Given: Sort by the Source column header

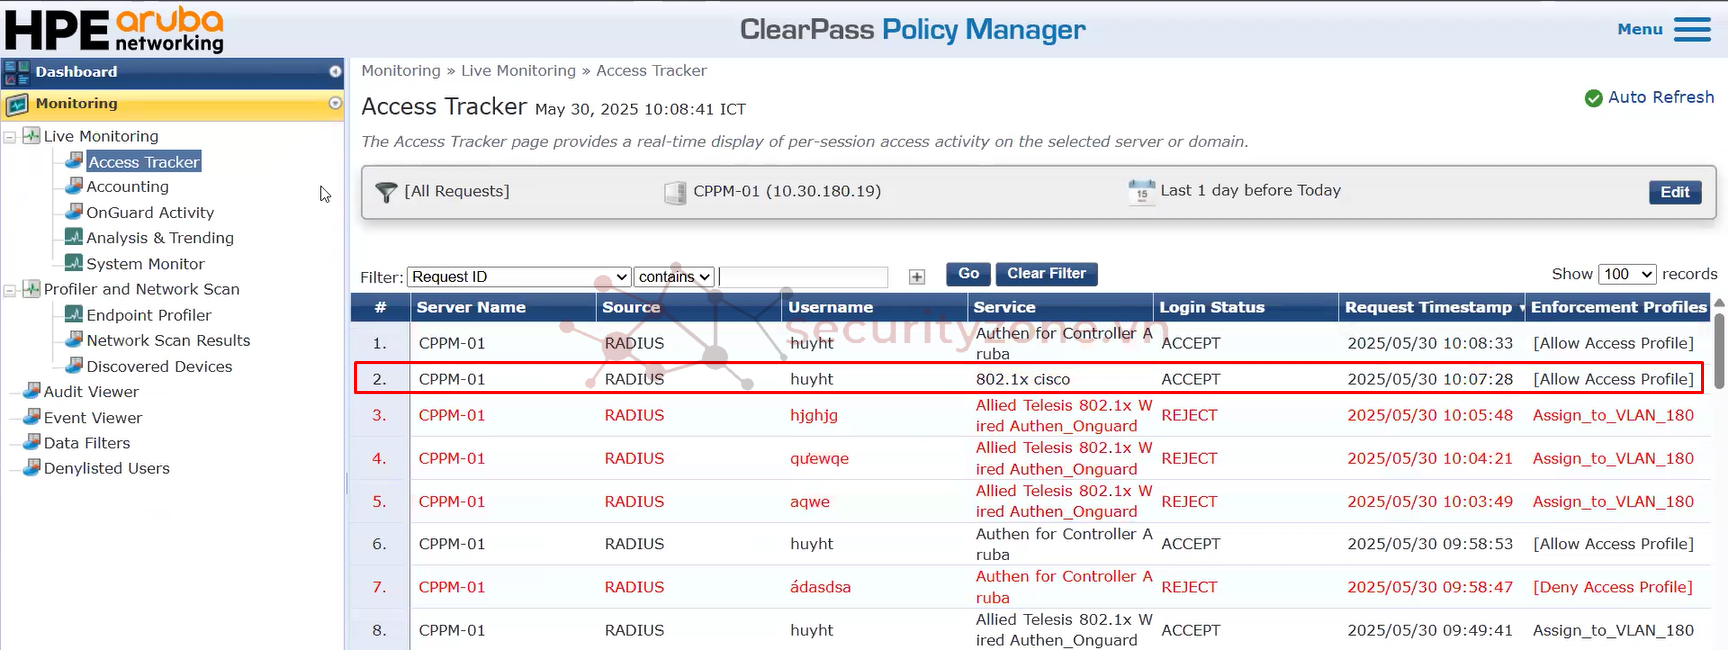Looking at the screenshot, I should click(x=631, y=307).
